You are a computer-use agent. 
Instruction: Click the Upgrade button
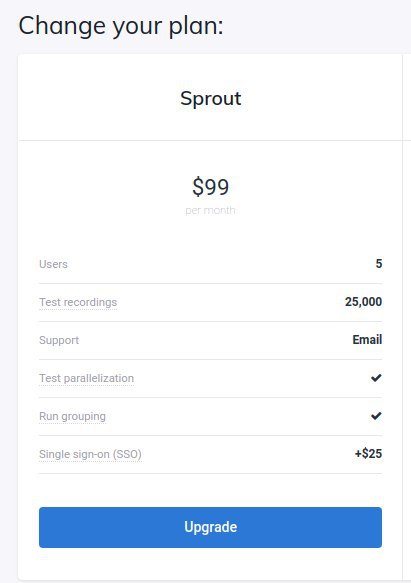point(210,527)
